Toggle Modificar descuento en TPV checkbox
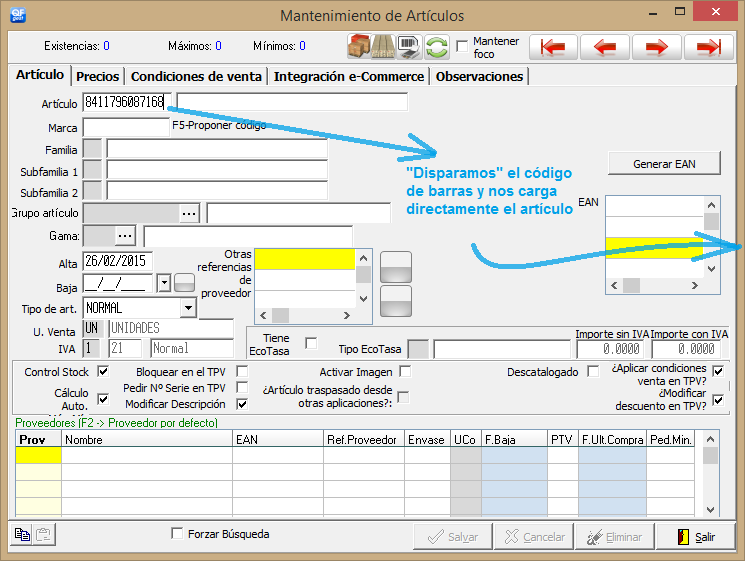Image resolution: width=745 pixels, height=561 pixels. coord(718,400)
